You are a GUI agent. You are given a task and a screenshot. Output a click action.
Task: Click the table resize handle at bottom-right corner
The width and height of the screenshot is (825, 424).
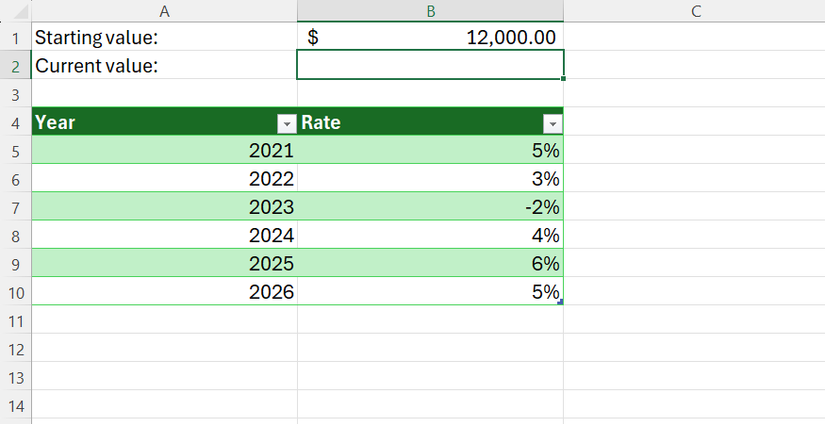(x=560, y=301)
